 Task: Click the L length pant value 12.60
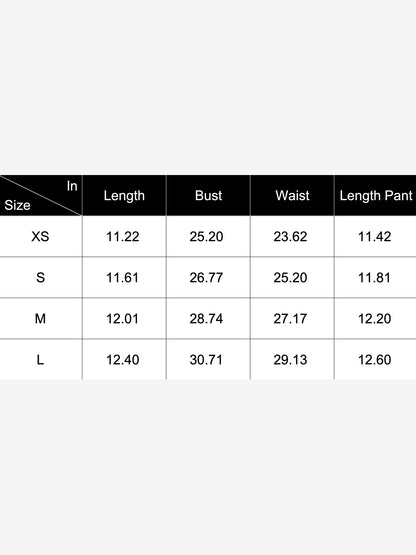[375, 360]
